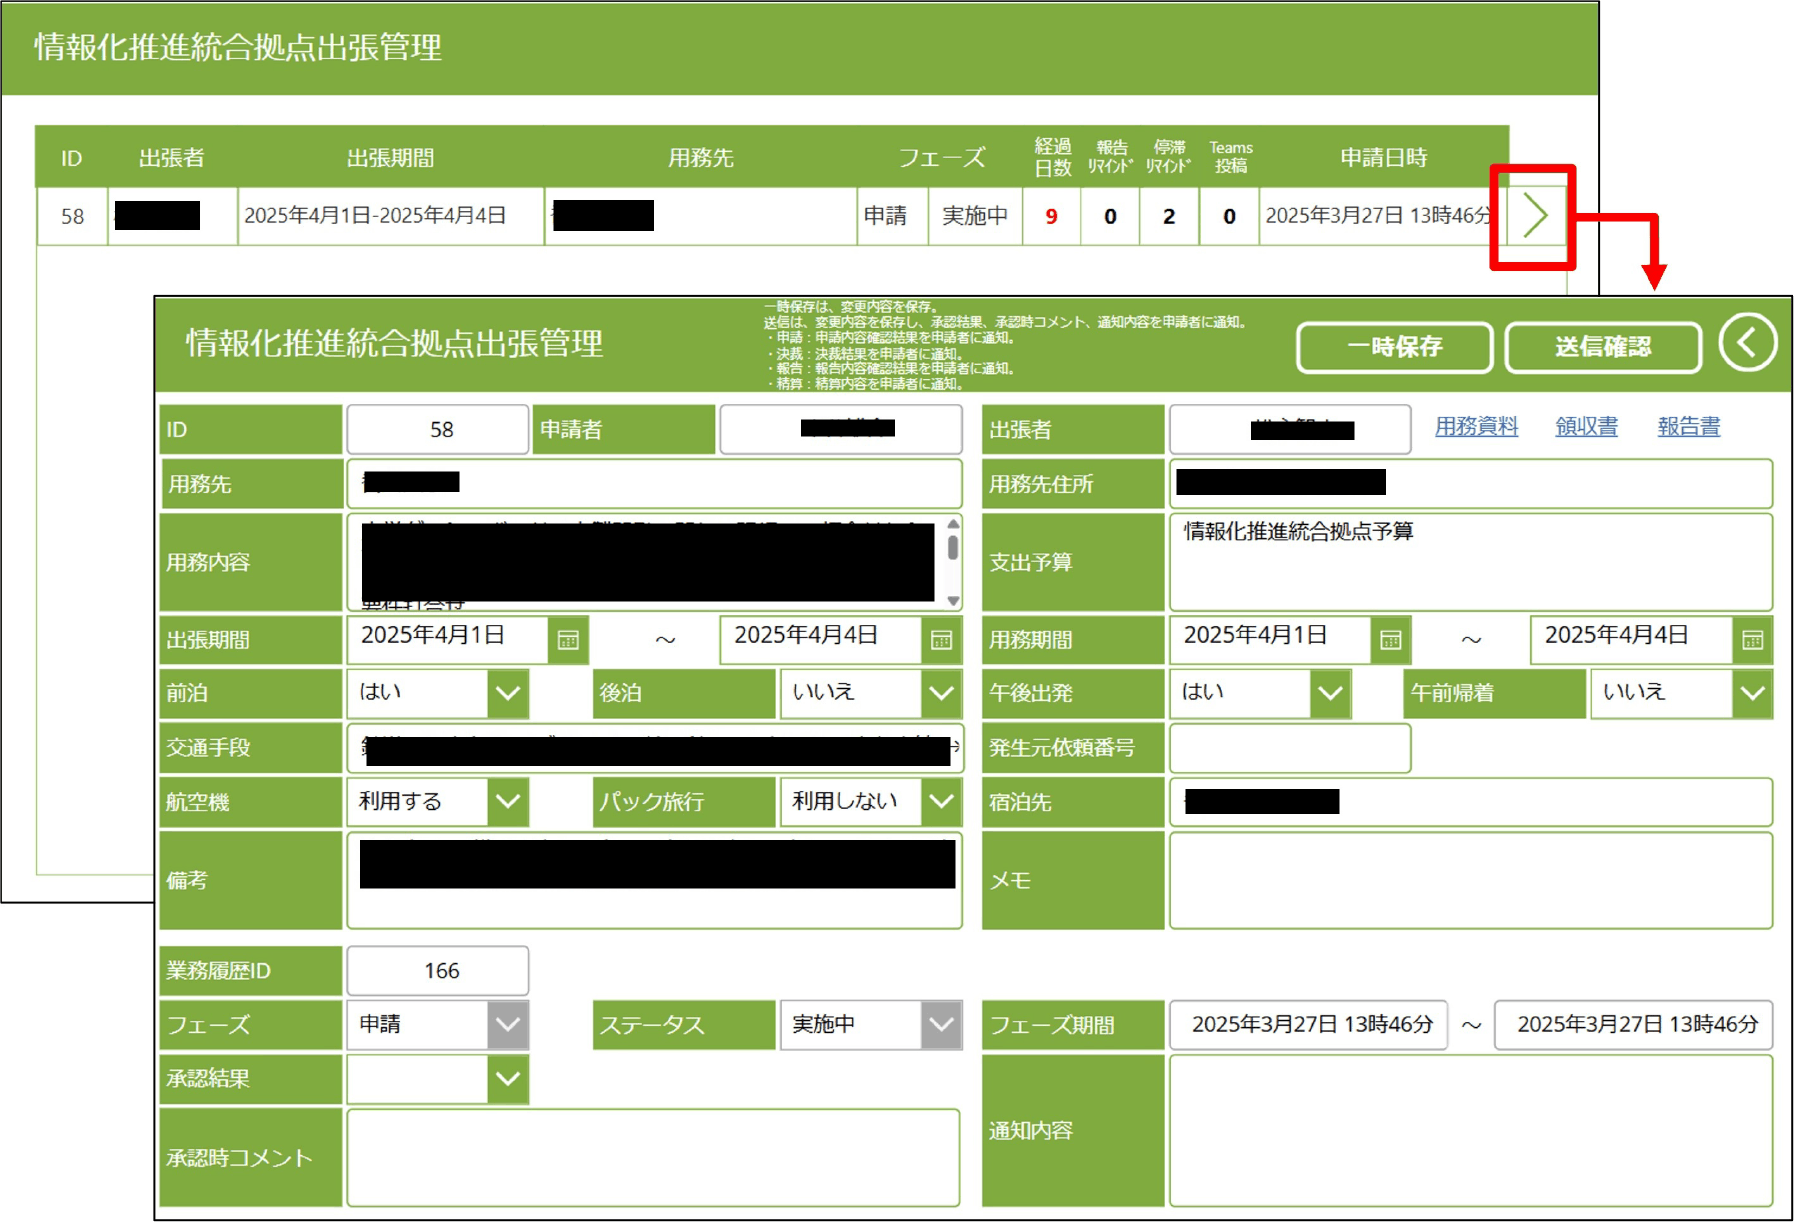Click the ID field showing 58
Viewport: 1794px width, 1222px height.
[438, 430]
